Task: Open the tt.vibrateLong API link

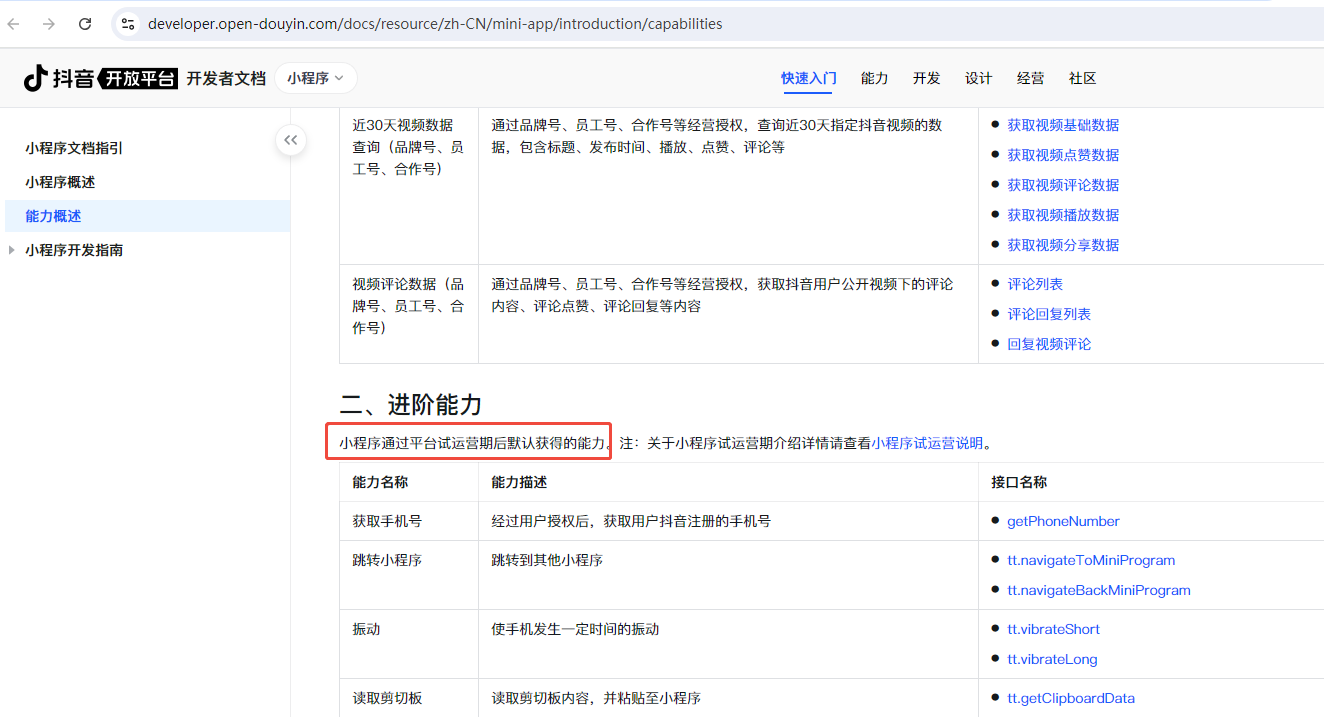Action: pos(1052,659)
